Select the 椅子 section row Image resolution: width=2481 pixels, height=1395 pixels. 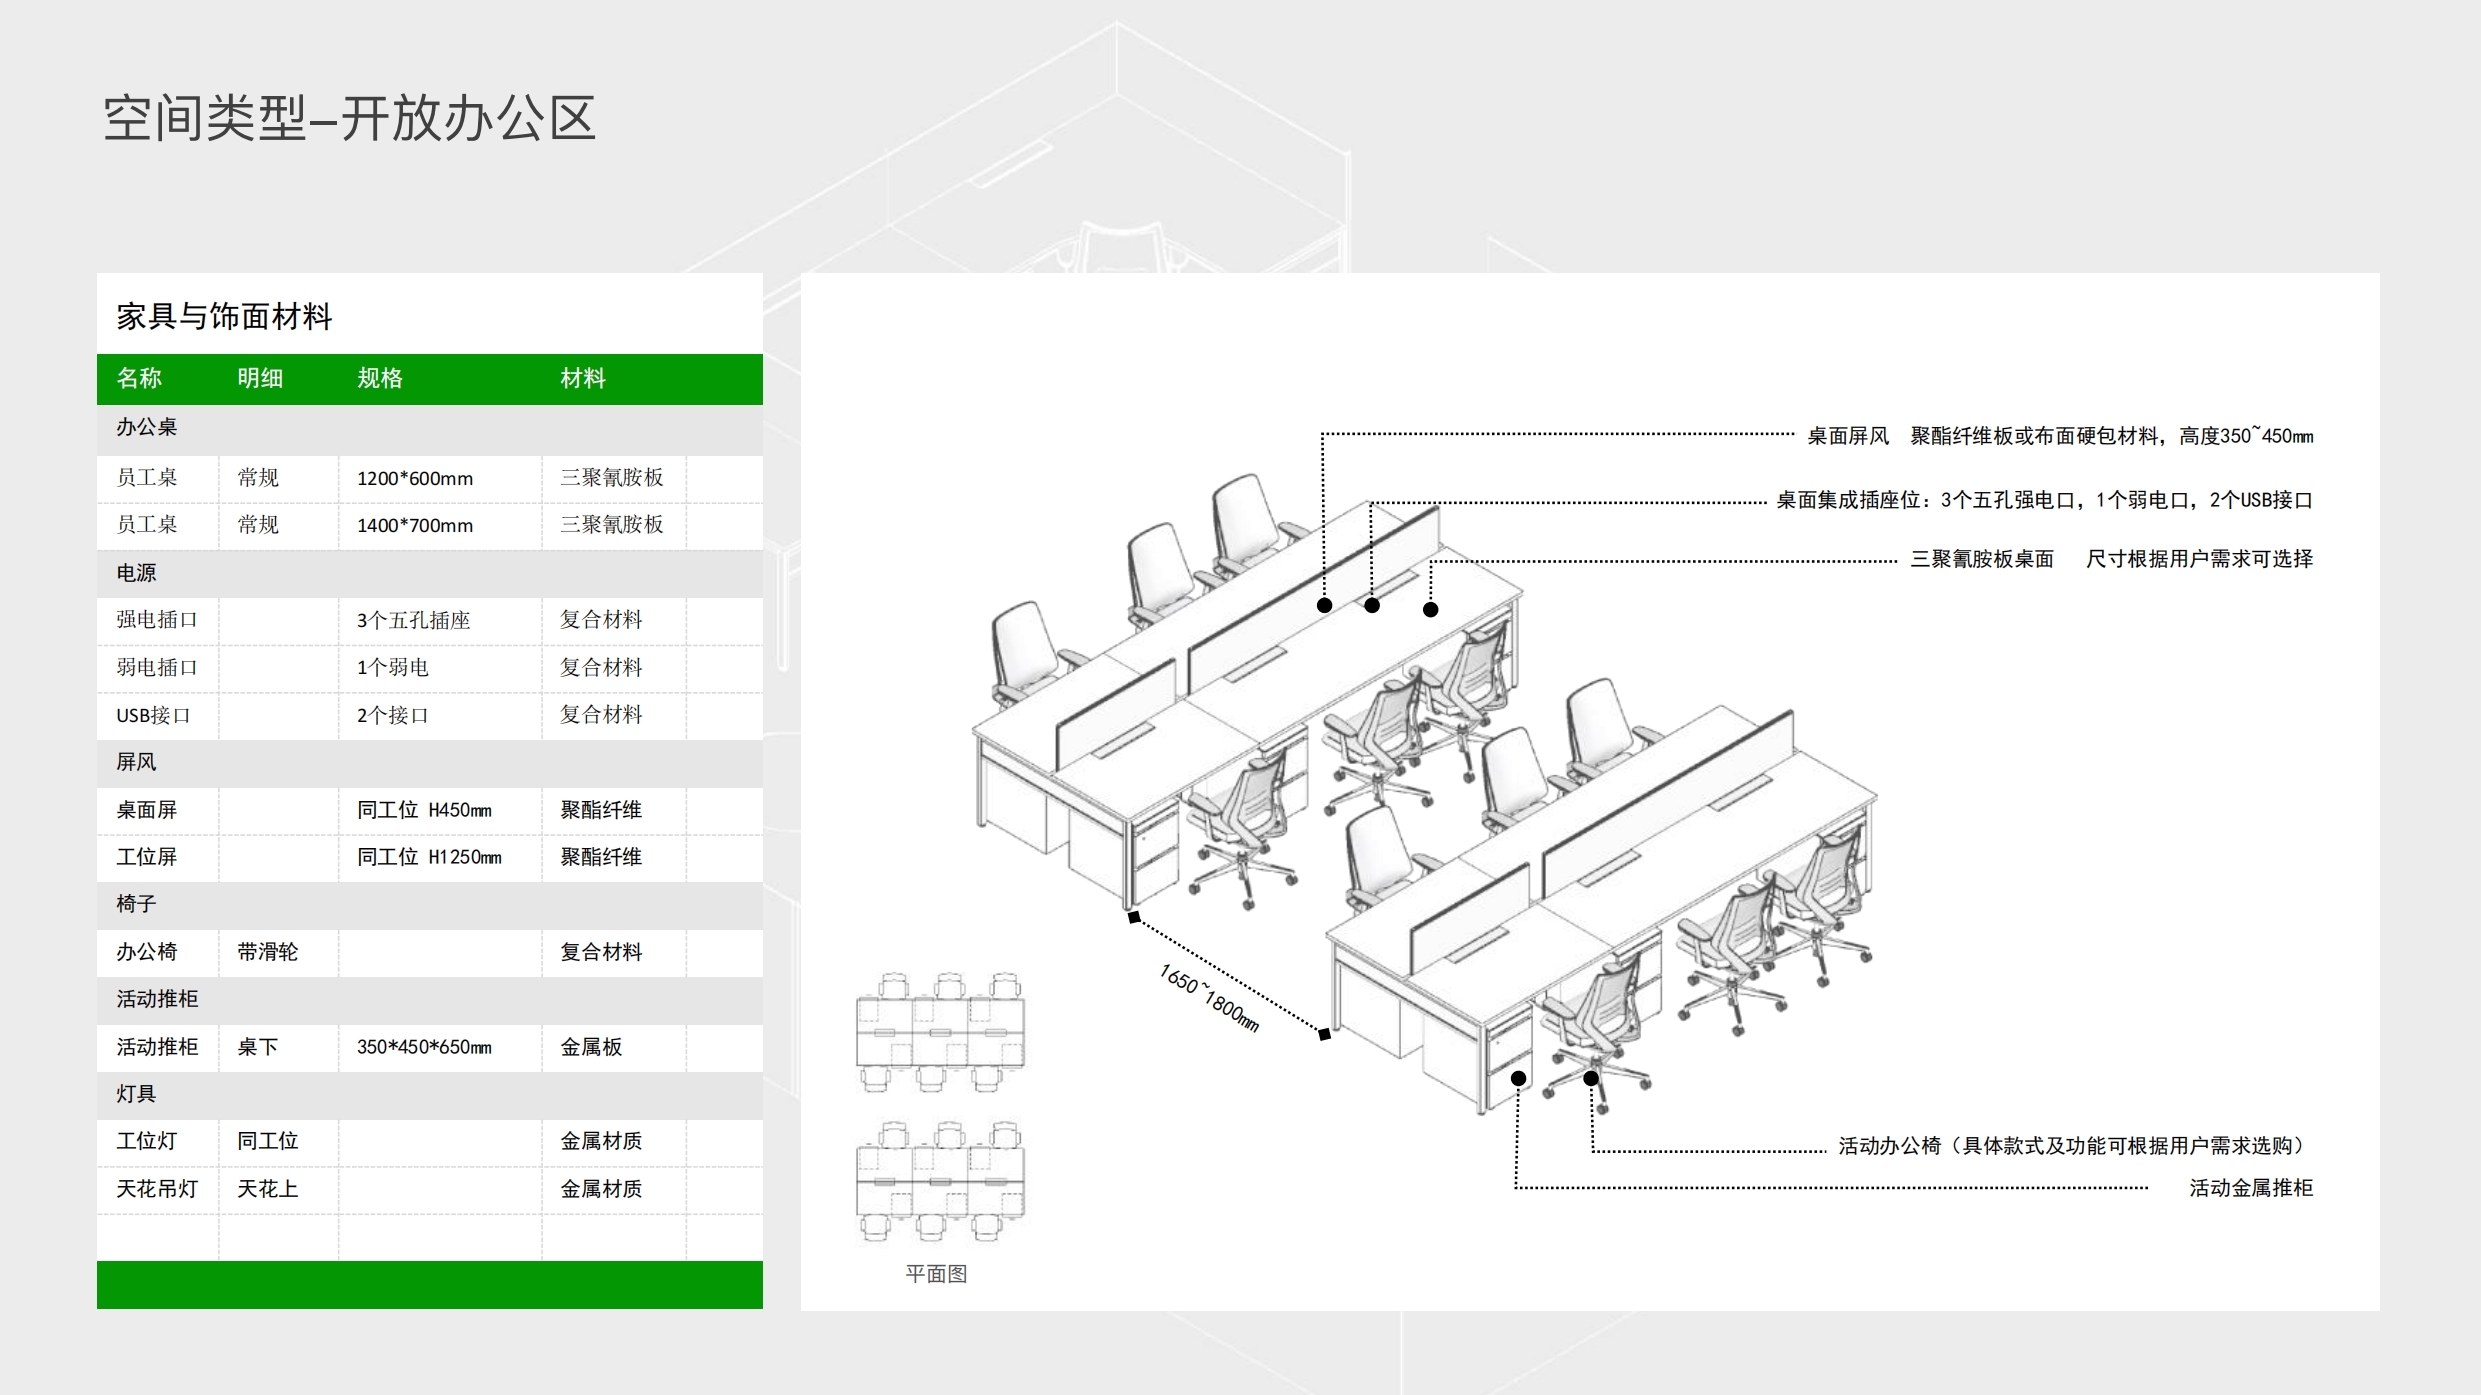(x=430, y=904)
